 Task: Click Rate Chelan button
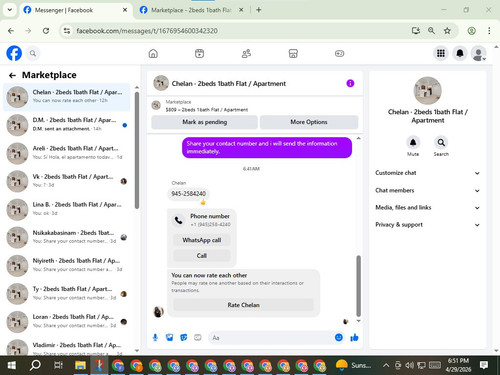243,305
